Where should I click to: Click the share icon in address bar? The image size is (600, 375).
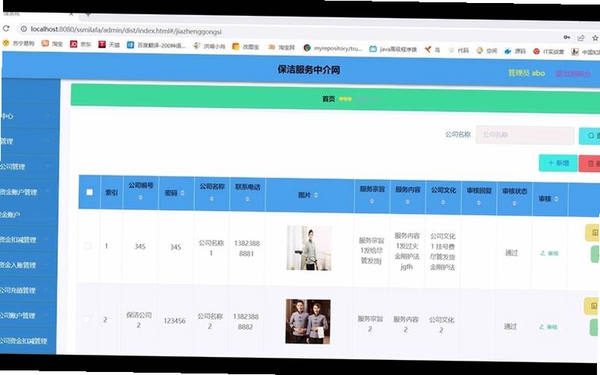(581, 38)
